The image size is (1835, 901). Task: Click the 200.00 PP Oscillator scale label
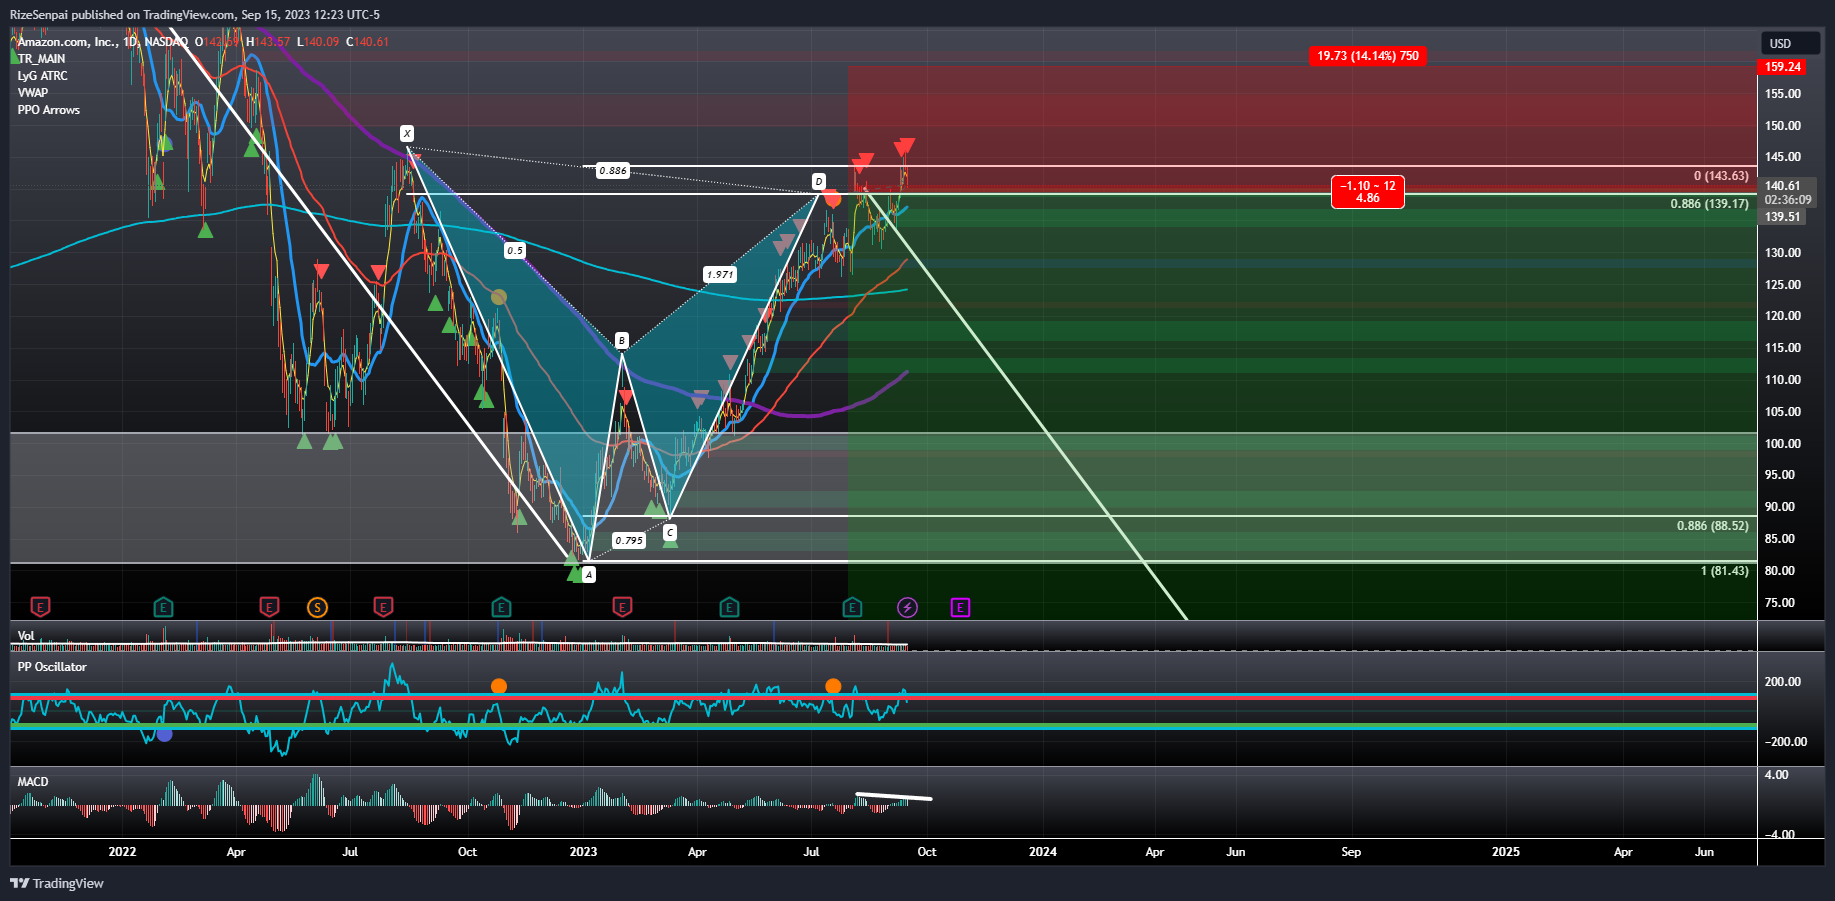click(1783, 682)
